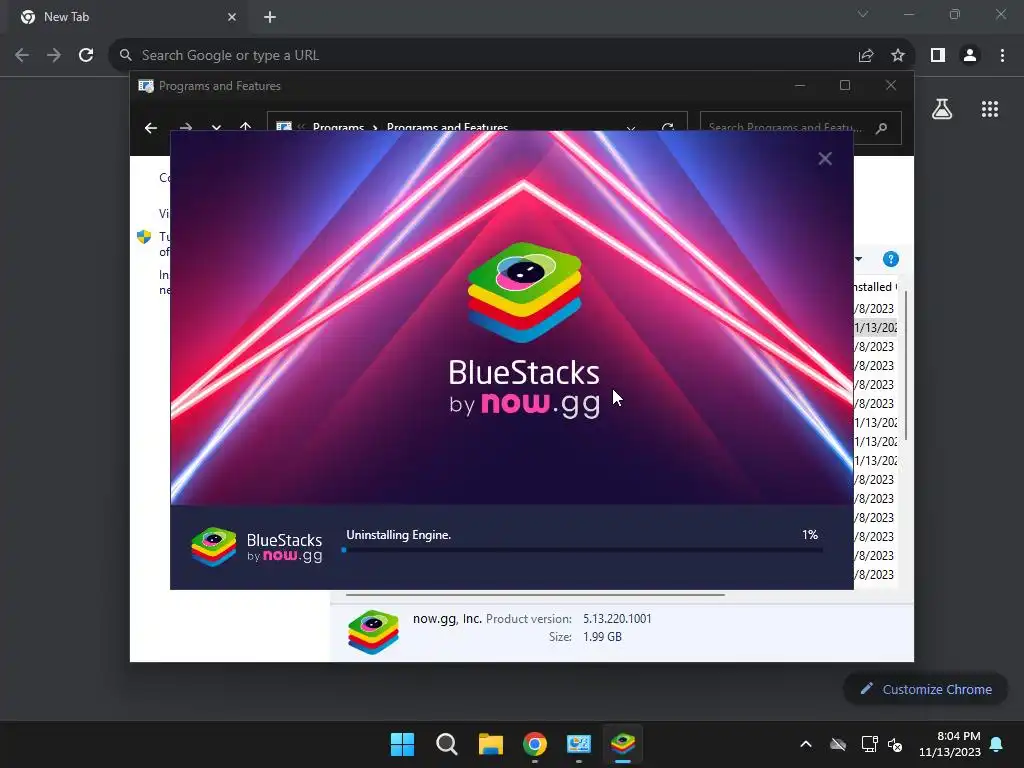Click the BlueStacks uninstall progress bar

(582, 550)
